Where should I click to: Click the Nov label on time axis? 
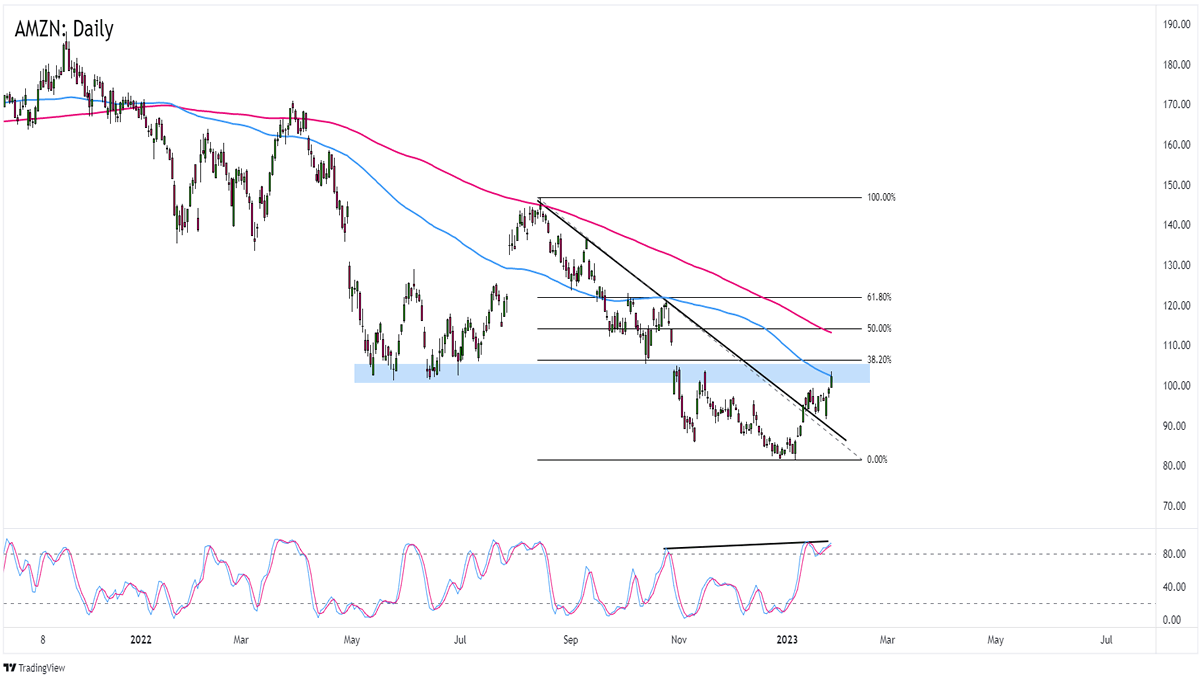[678, 638]
